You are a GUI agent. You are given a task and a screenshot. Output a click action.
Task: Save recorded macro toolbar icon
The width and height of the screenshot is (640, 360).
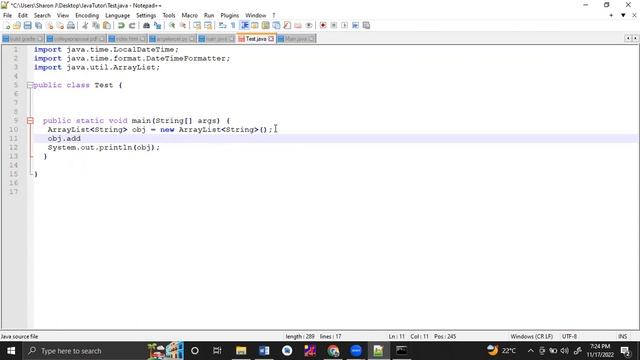coord(367,25)
